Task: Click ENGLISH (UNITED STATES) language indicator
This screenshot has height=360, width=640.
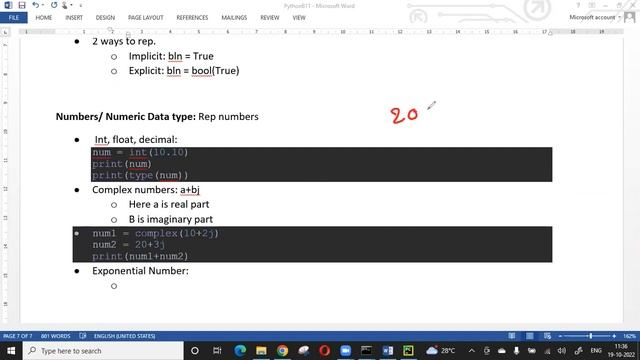Action: [x=124, y=336]
